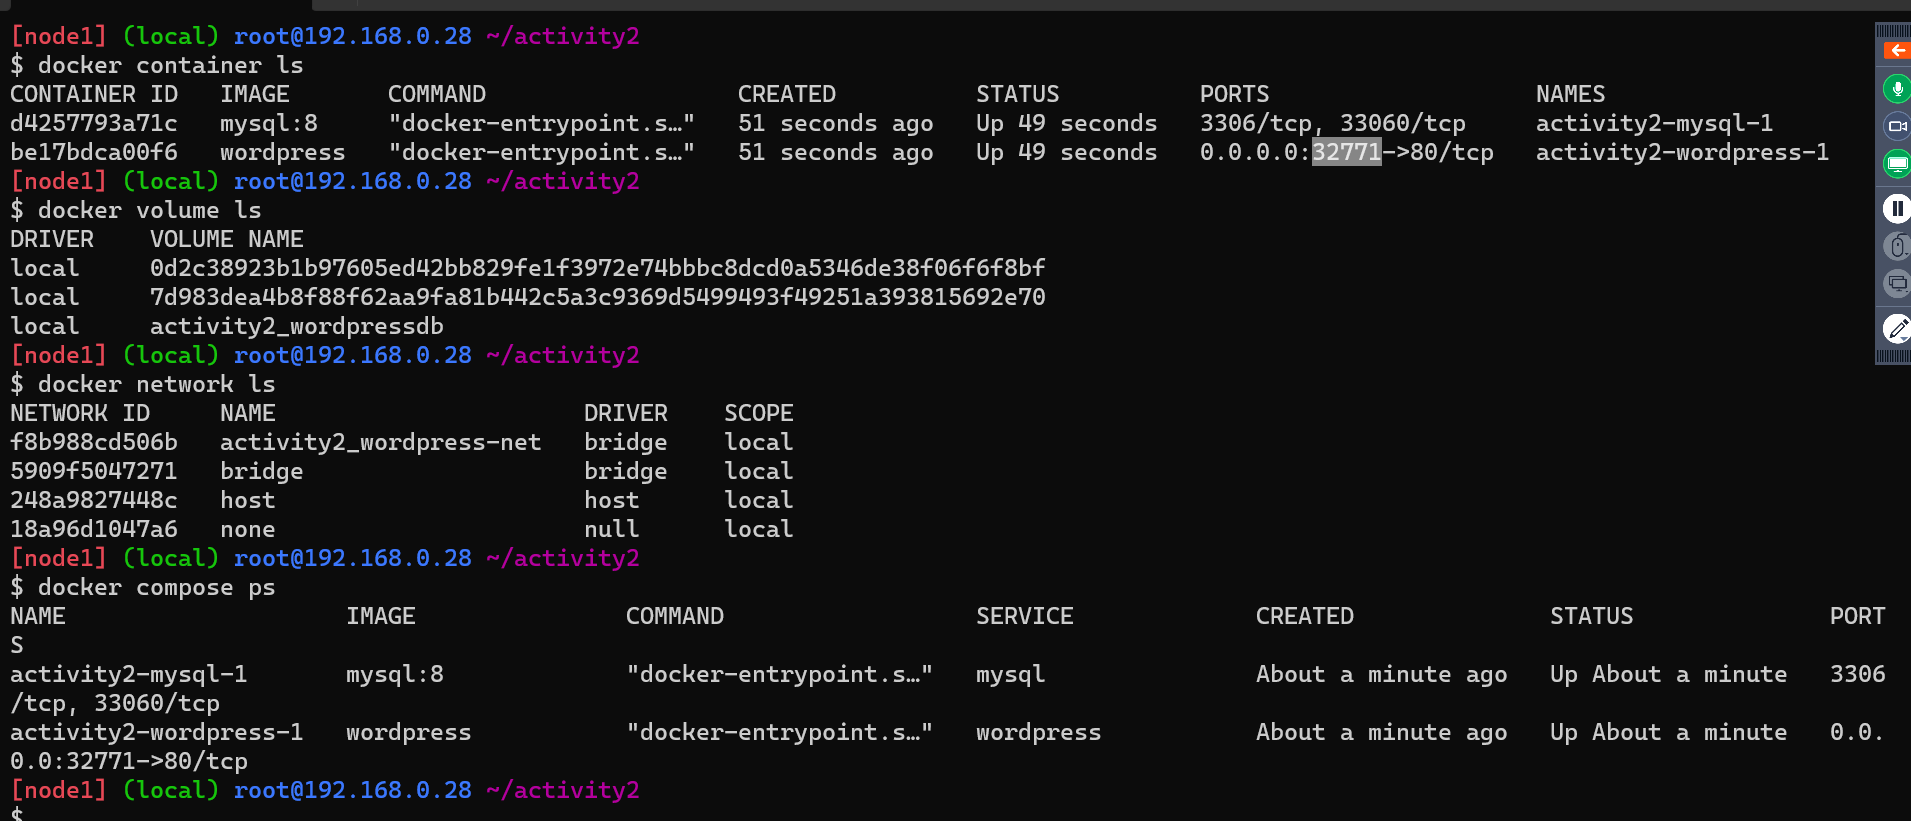Viewport: 1911px width, 821px height.
Task: Click the mysql:8 image in container list
Action: pyautogui.click(x=268, y=123)
